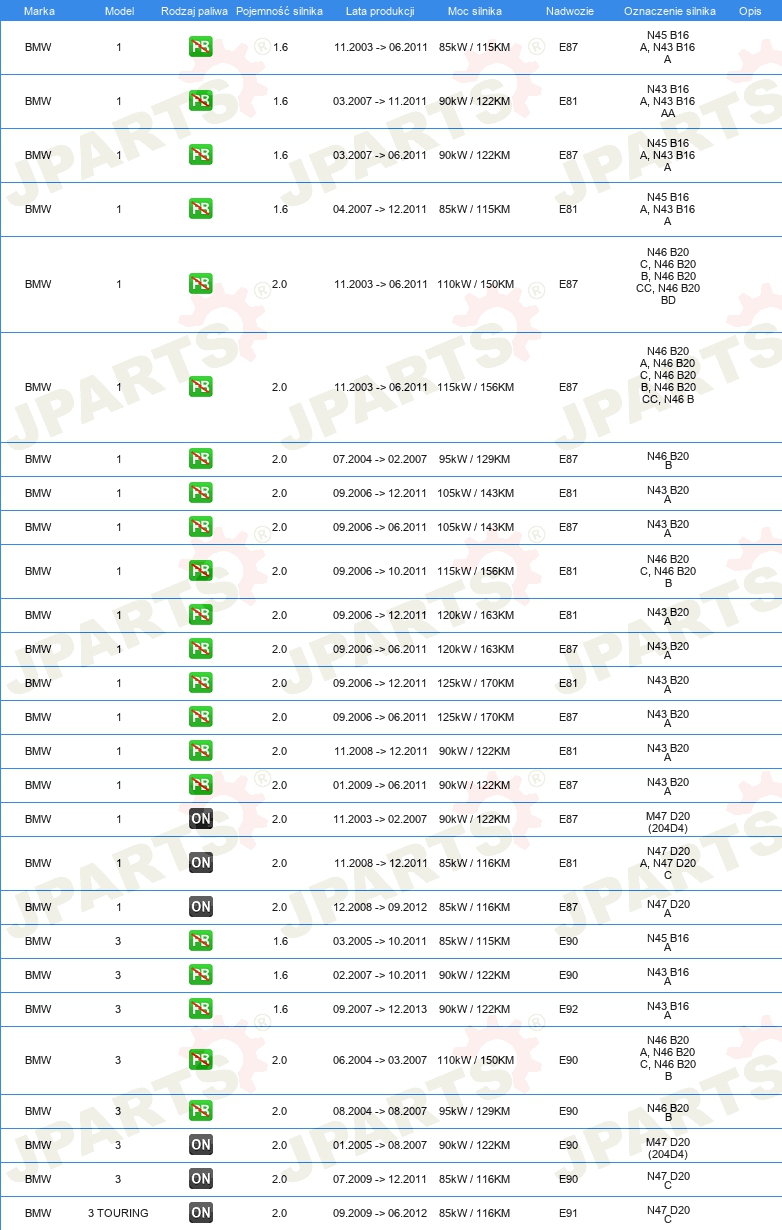782x1230 pixels.
Task: Click the '12.2008 -> 09.2012' production years cell
Action: (x=380, y=907)
